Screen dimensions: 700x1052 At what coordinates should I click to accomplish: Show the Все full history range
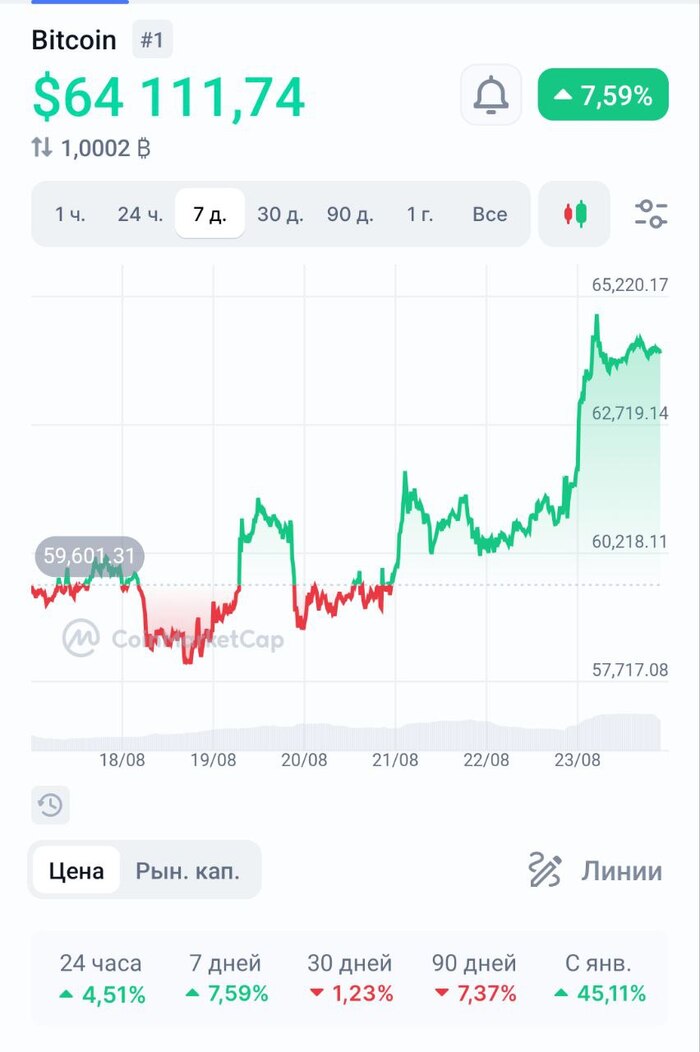pyautogui.click(x=490, y=214)
